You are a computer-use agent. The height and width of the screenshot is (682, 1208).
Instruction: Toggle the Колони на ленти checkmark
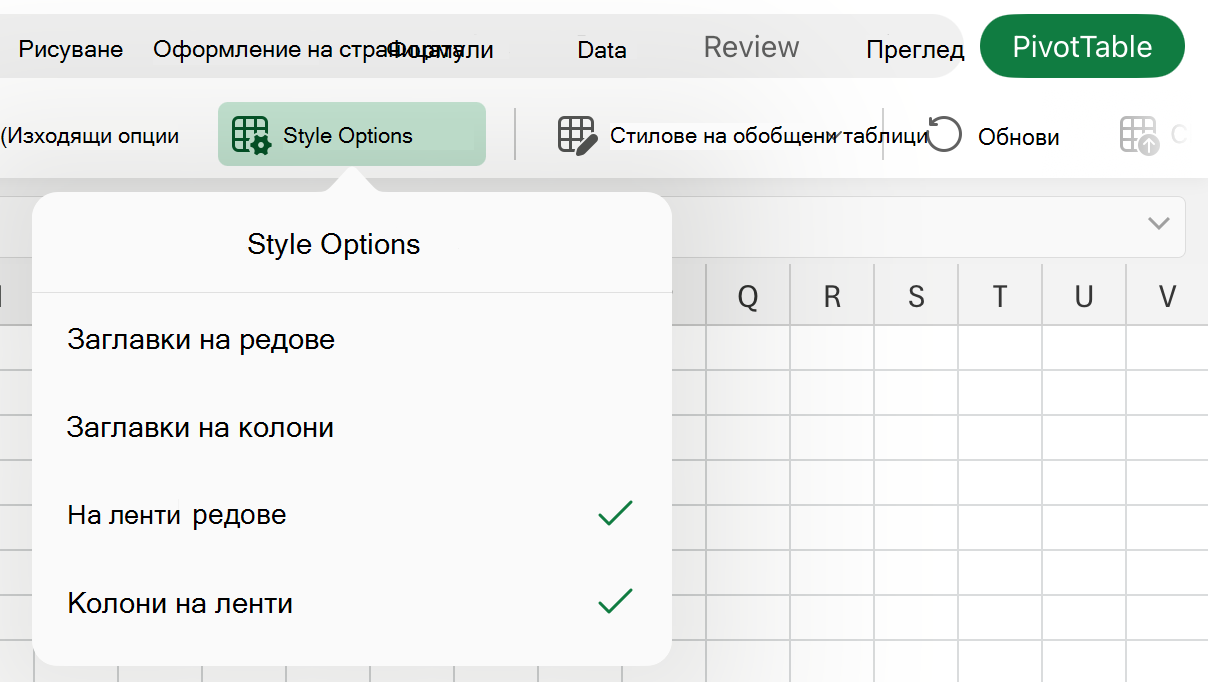tap(615, 602)
